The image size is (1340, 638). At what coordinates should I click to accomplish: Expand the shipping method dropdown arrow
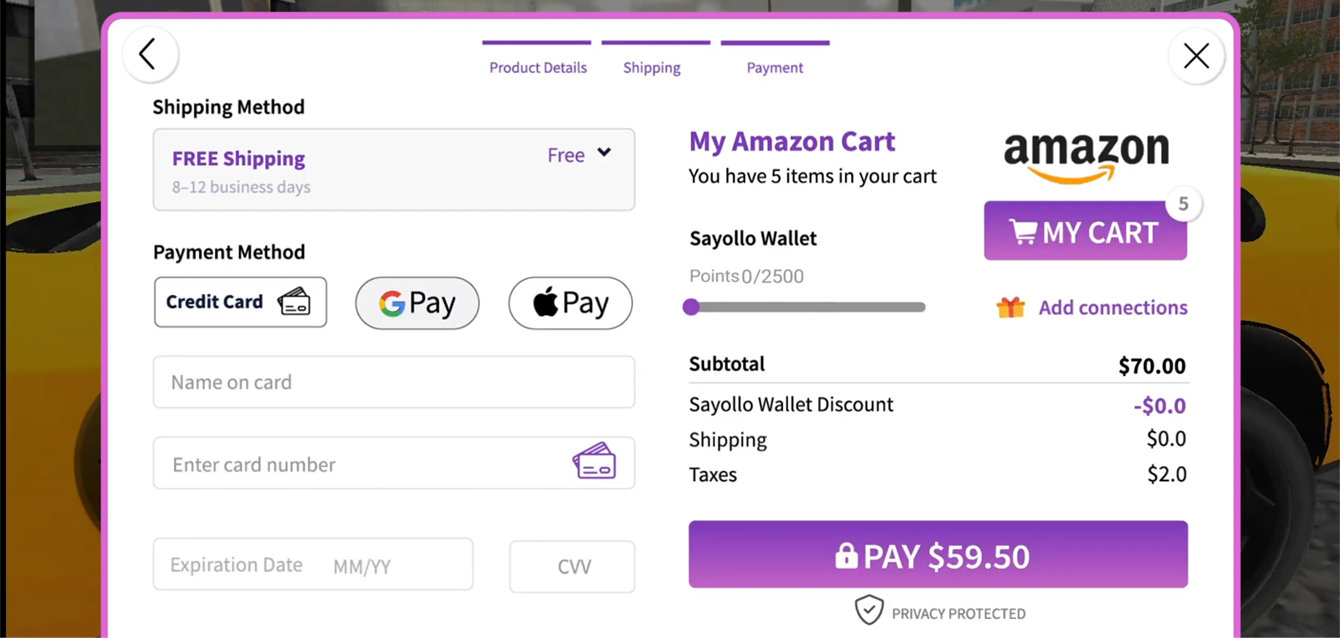click(604, 153)
